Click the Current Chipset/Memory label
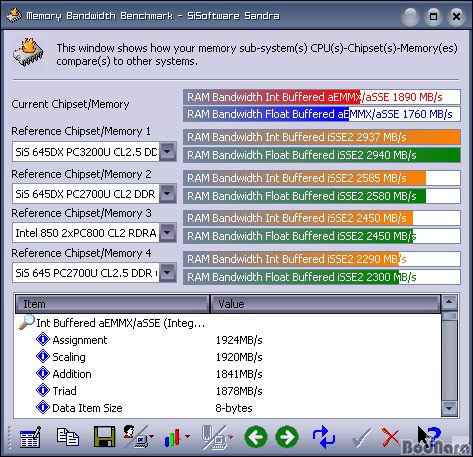The height and width of the screenshot is (457, 473). (70, 104)
